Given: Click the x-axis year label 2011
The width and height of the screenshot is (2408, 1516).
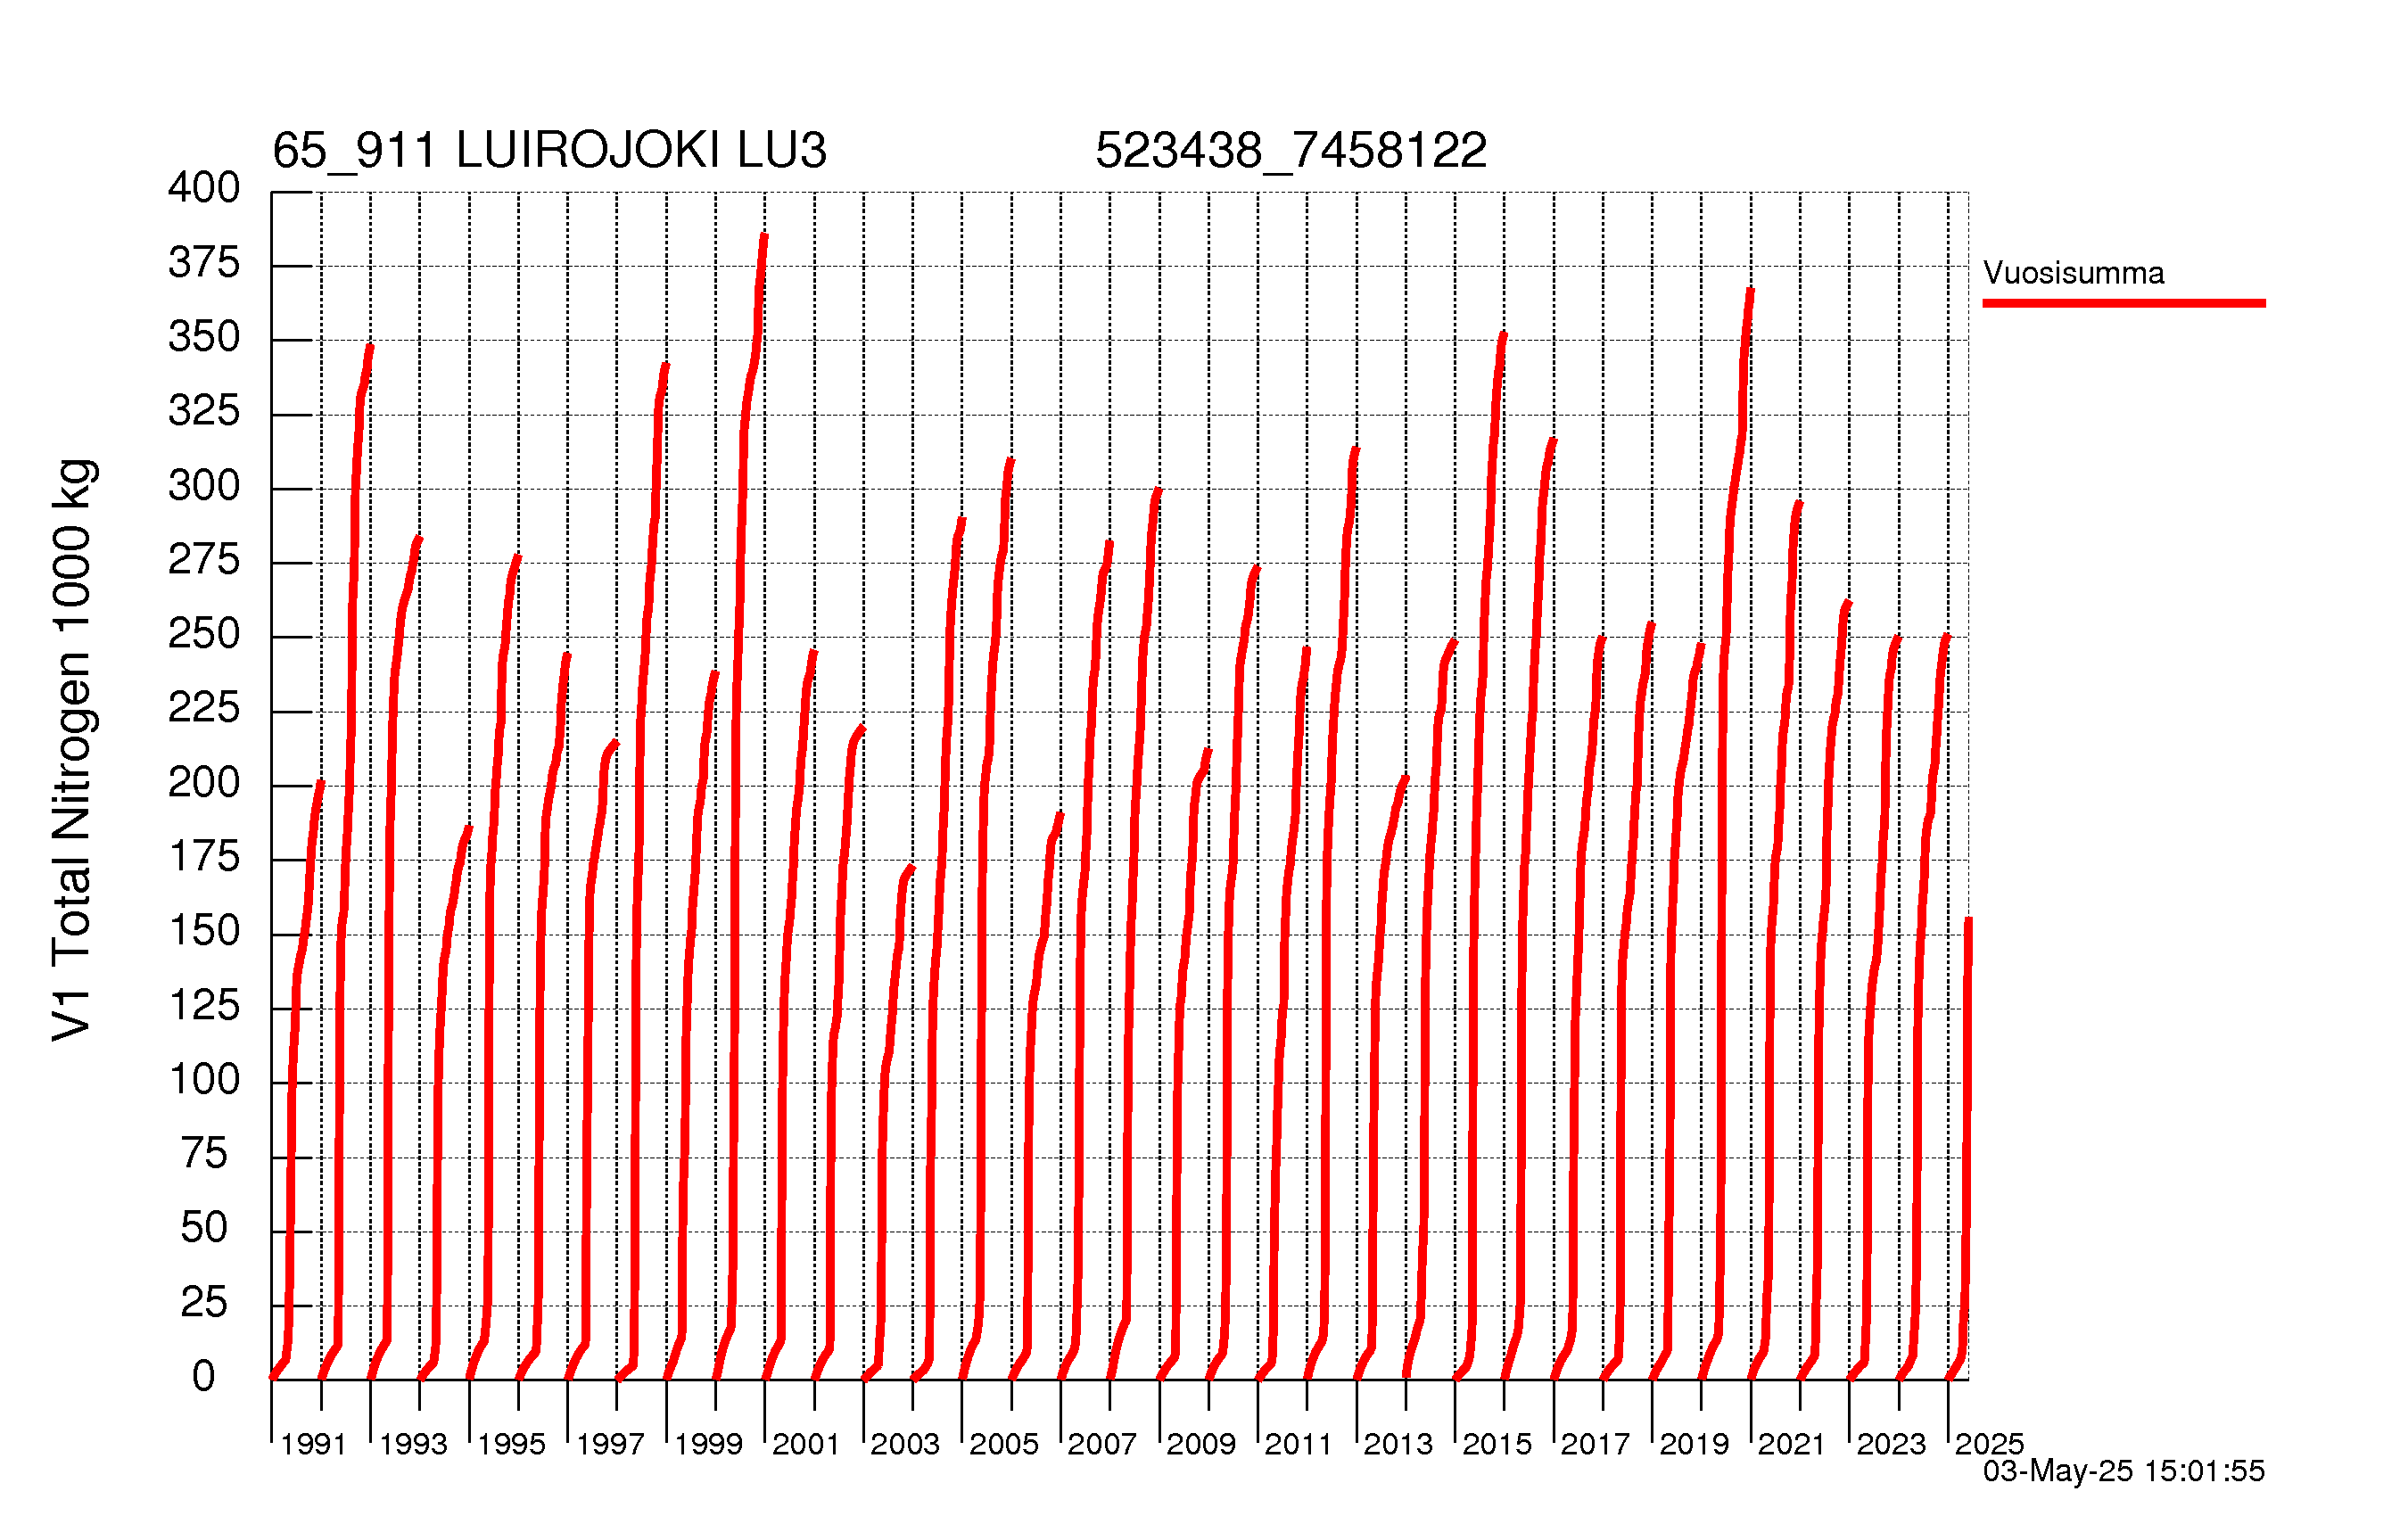Looking at the screenshot, I should point(1299,1445).
